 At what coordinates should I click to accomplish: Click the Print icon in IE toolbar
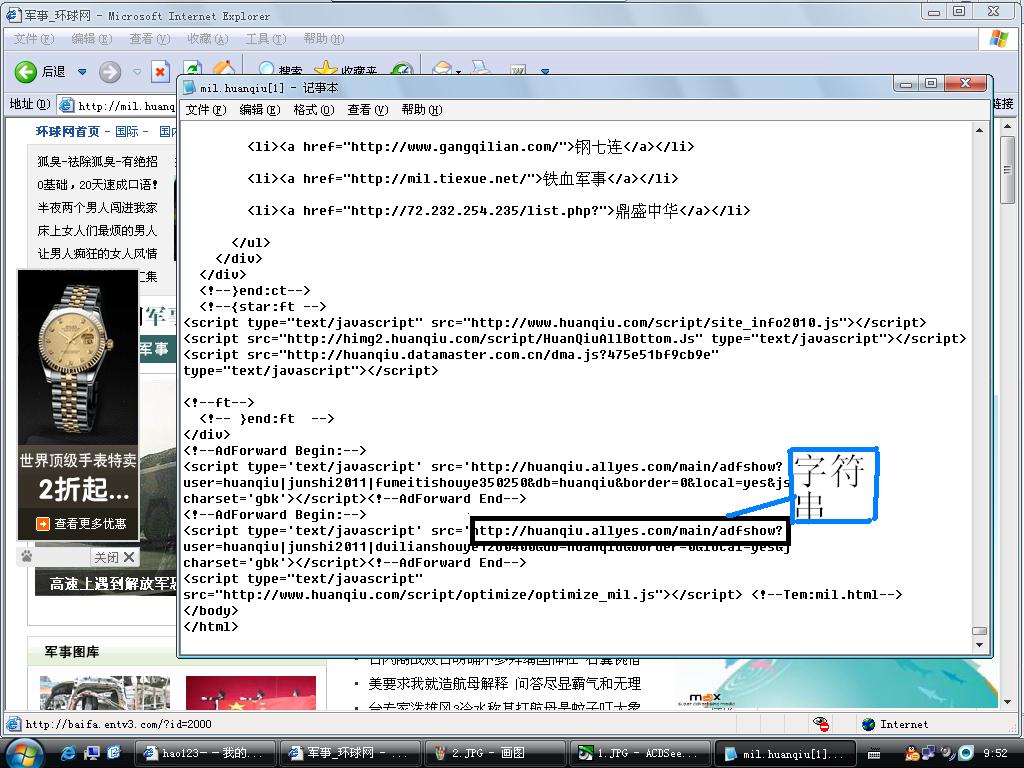(481, 68)
